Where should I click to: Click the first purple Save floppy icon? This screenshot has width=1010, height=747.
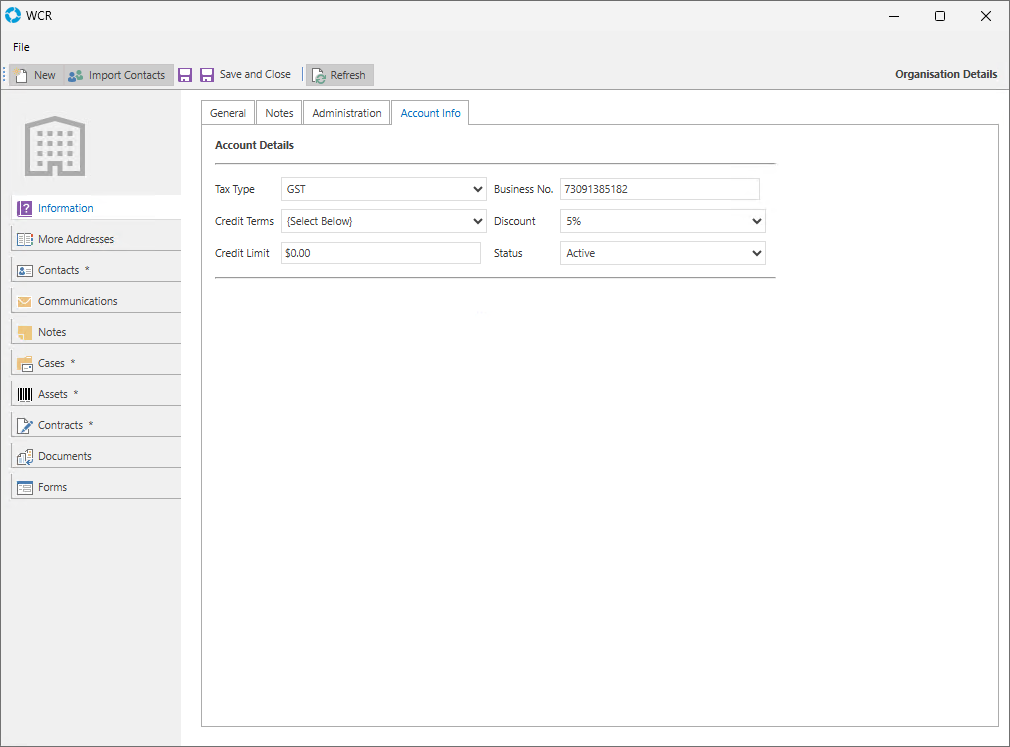pos(185,75)
